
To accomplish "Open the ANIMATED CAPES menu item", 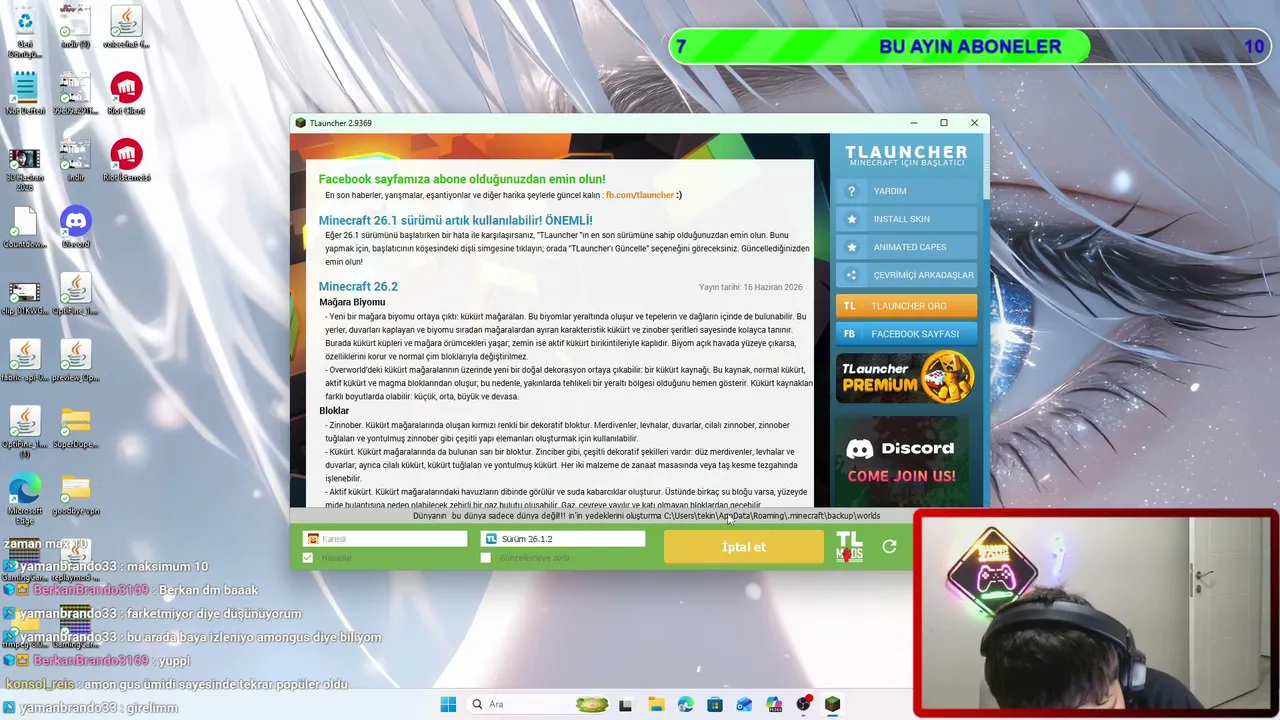I will [906, 247].
